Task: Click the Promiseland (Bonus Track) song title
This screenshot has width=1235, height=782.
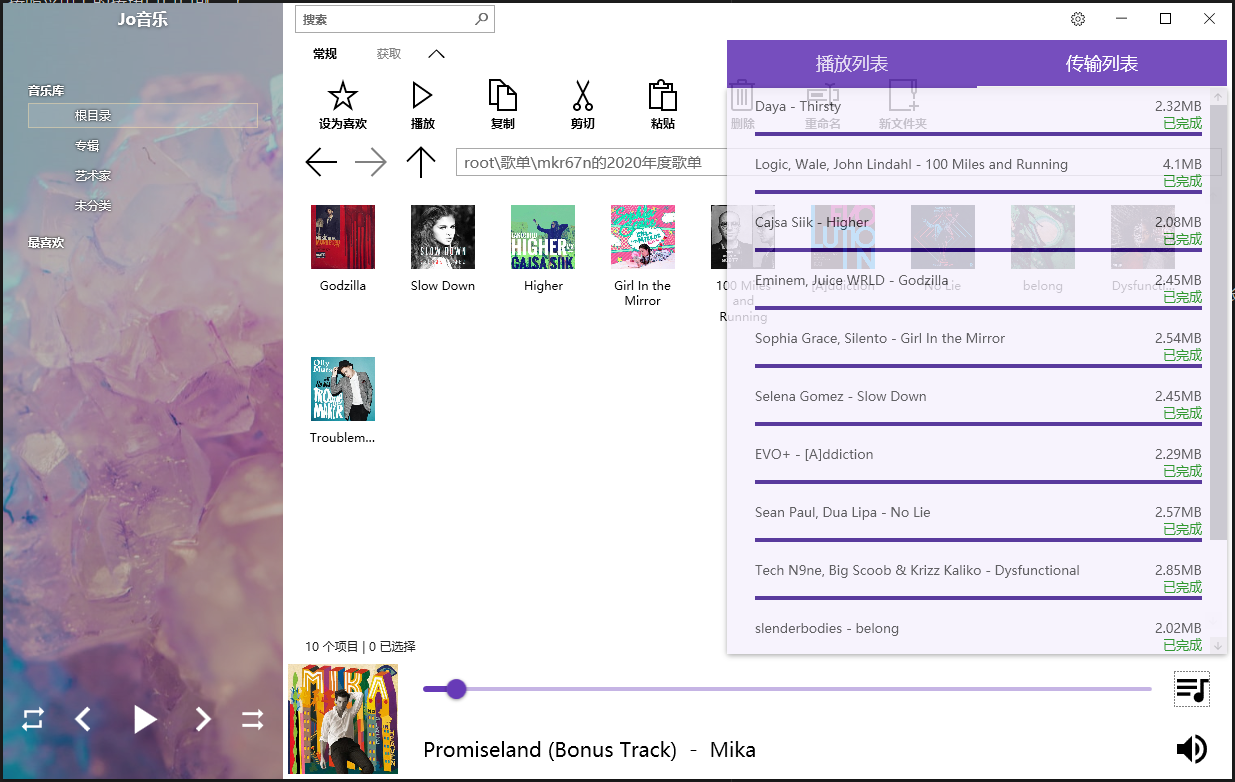Action: (550, 749)
